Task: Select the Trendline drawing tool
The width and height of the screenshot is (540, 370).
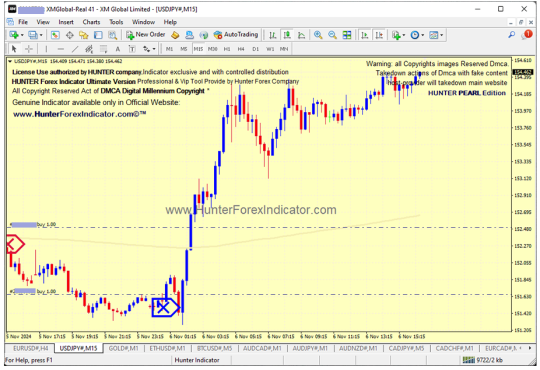Action: 75,49
